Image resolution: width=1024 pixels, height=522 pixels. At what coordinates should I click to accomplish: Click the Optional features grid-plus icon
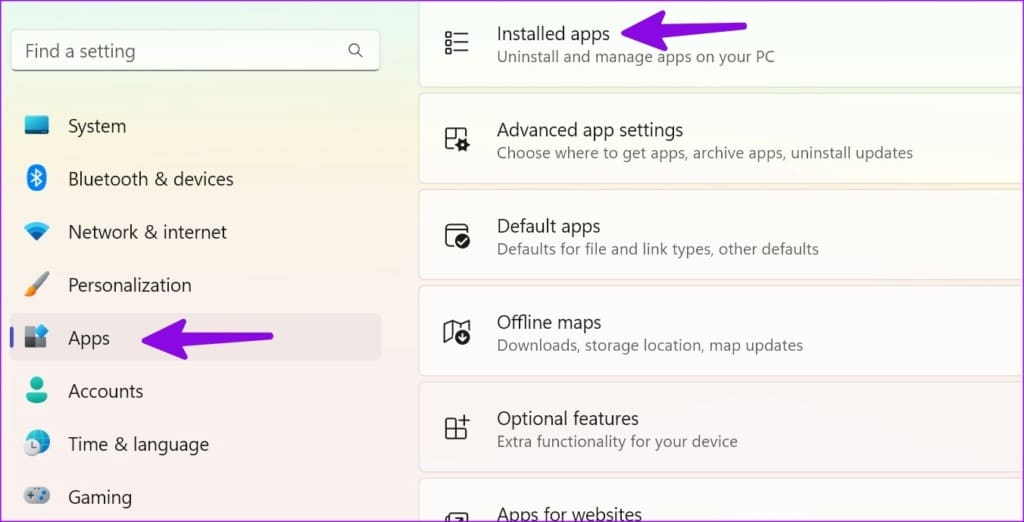click(456, 427)
